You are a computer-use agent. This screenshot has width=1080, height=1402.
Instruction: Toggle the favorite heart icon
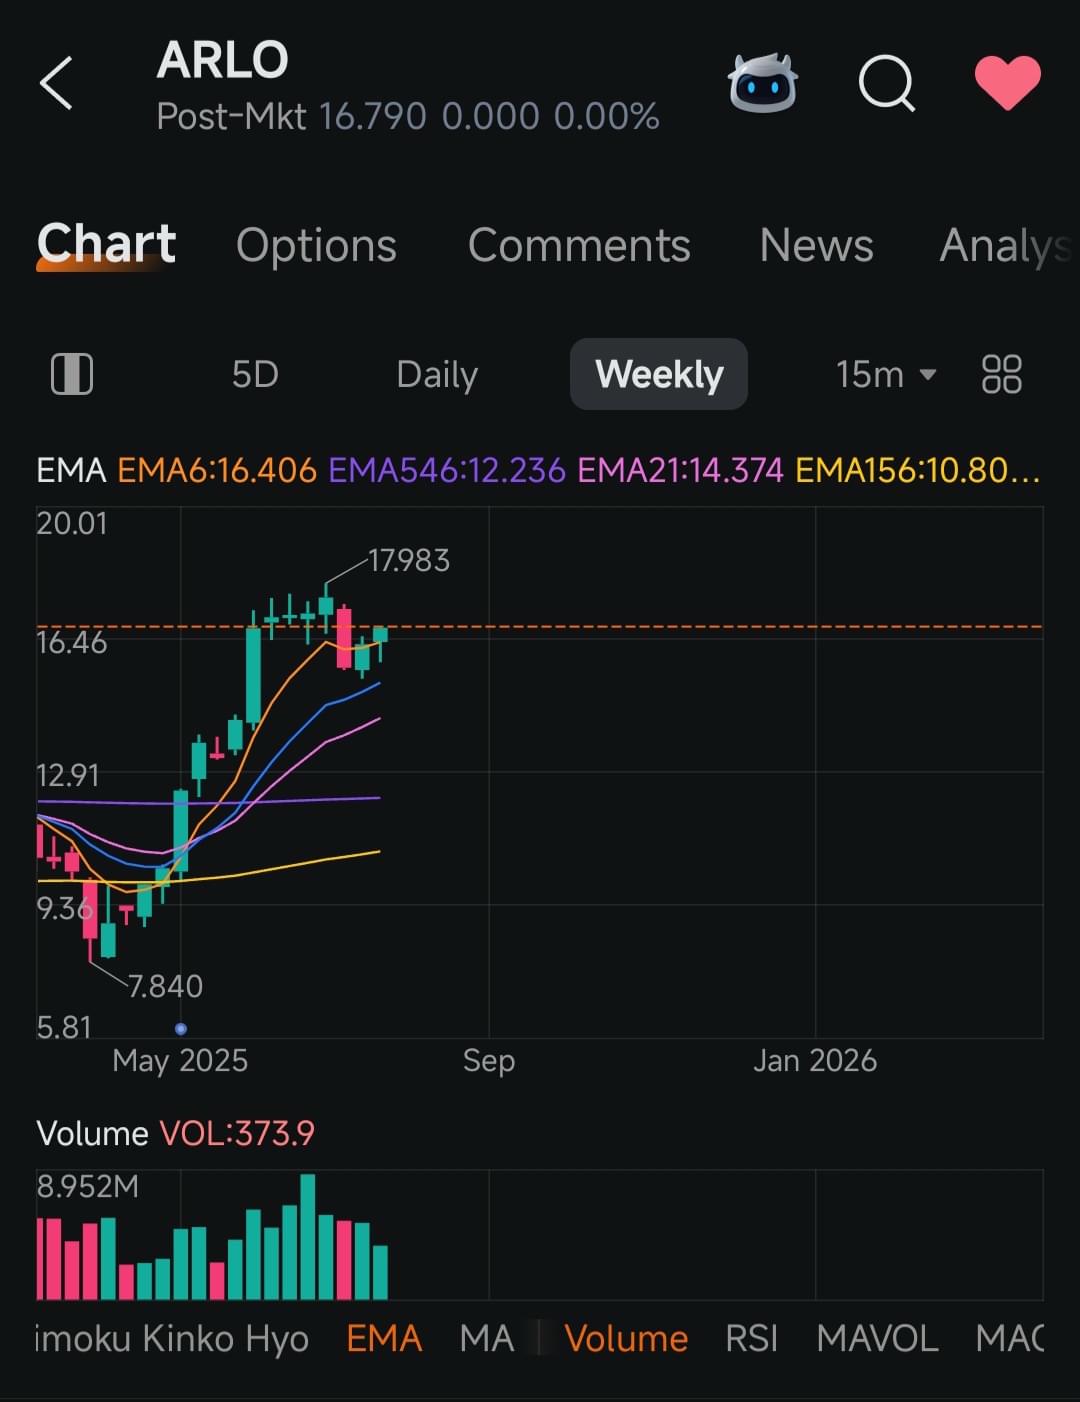pos(1007,83)
